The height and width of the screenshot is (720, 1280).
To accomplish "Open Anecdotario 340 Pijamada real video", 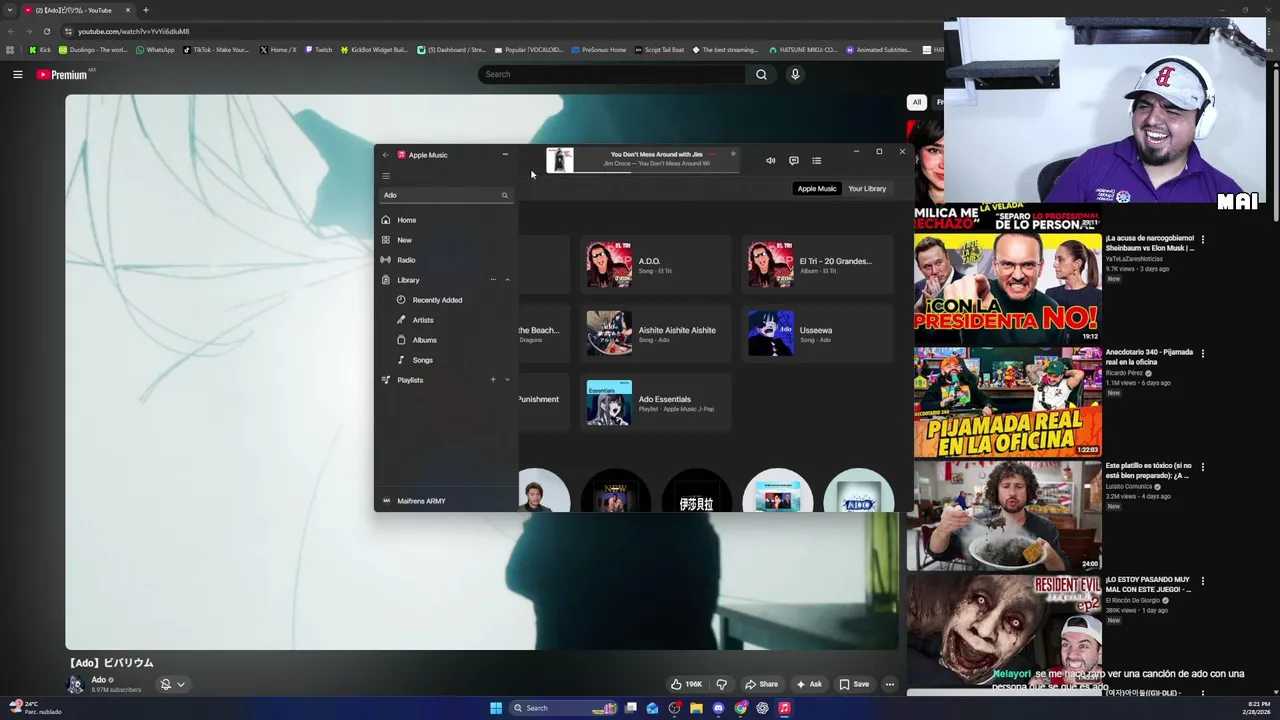I will point(1007,402).
